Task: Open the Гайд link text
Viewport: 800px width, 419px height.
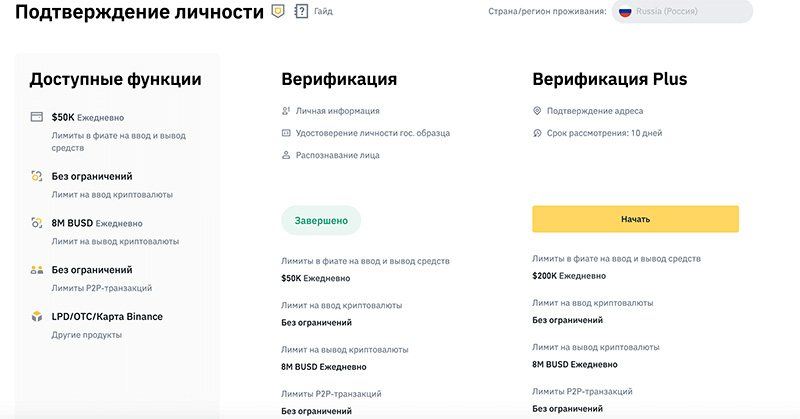Action: point(323,12)
